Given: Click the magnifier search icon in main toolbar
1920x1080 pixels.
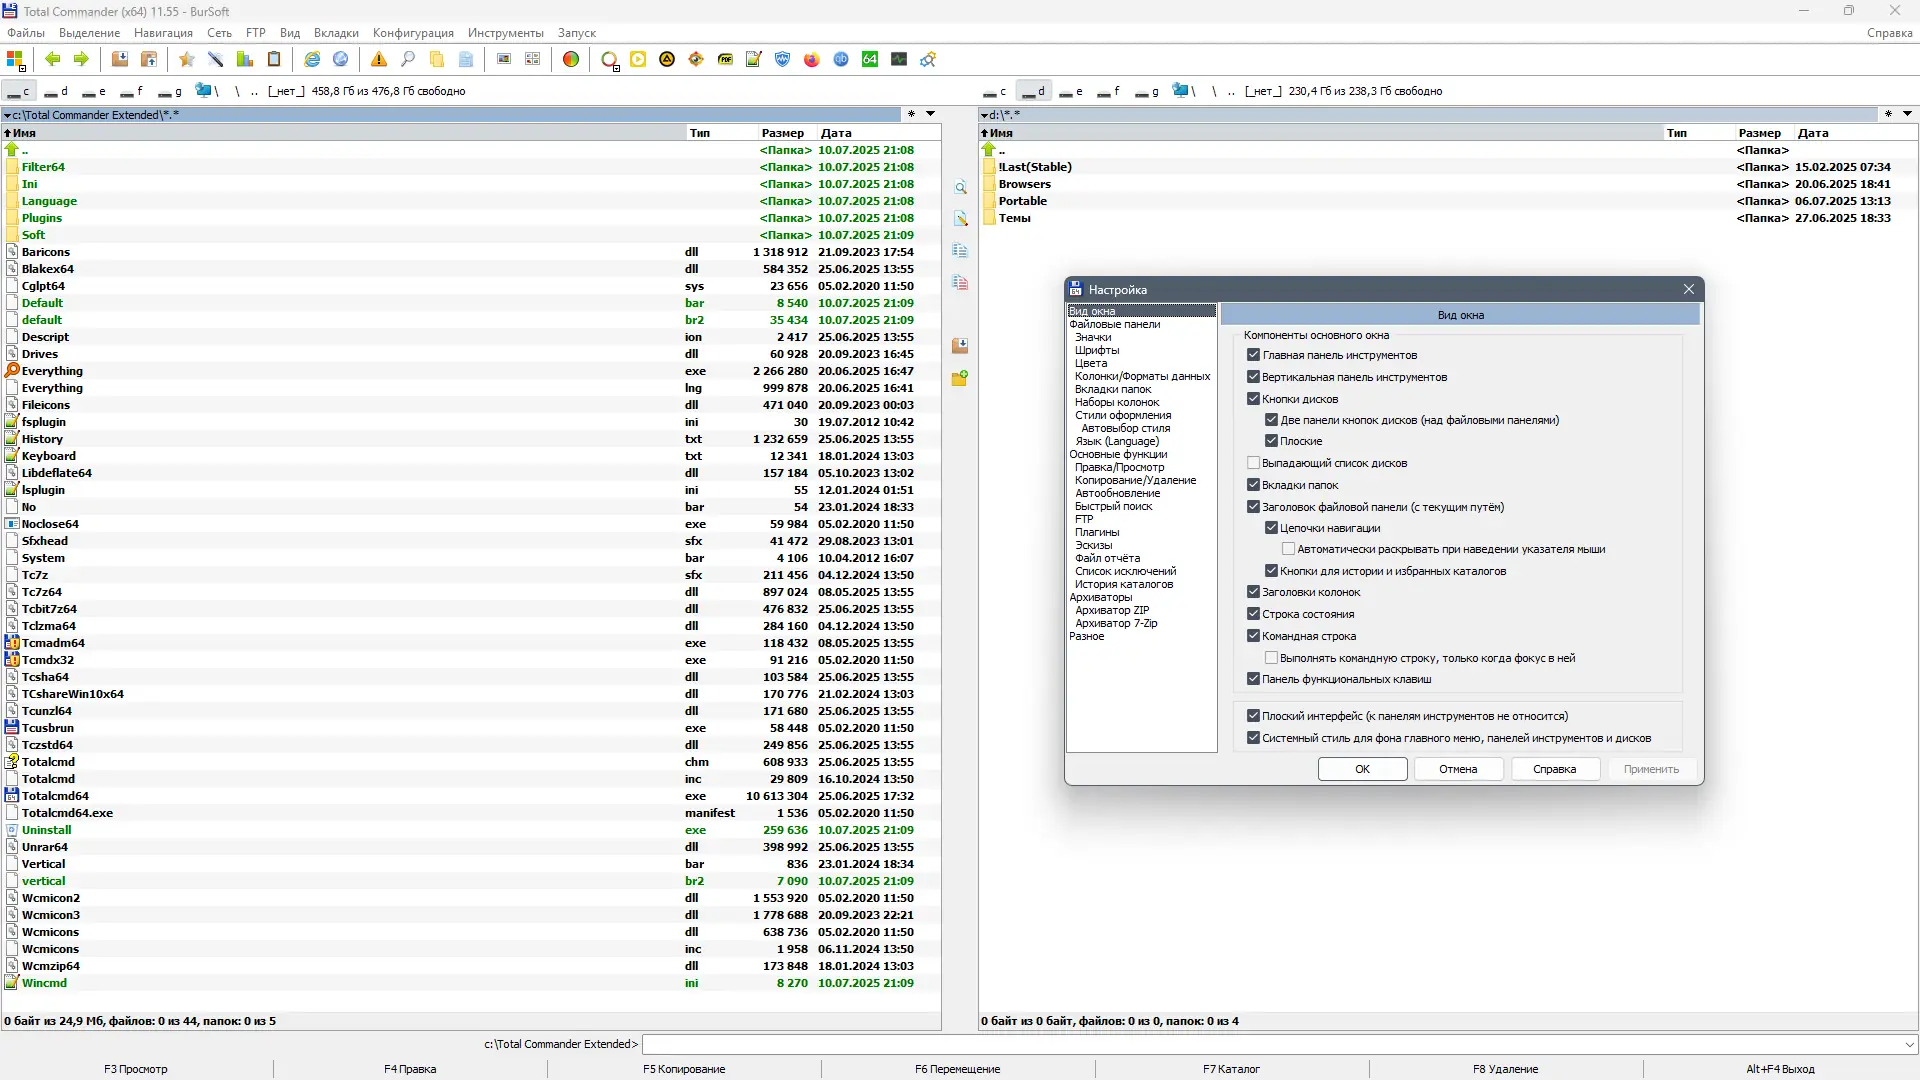Looking at the screenshot, I should click(x=408, y=60).
